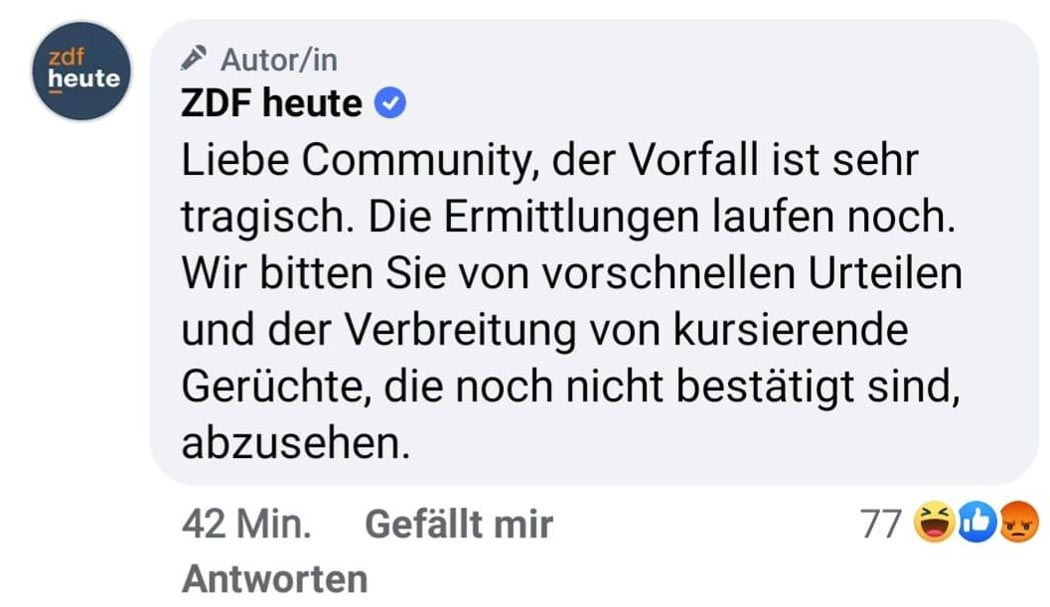Click the 42 Min. timestamp
Image resolution: width=1050 pixels, height=607 pixels.
[x=246, y=523]
